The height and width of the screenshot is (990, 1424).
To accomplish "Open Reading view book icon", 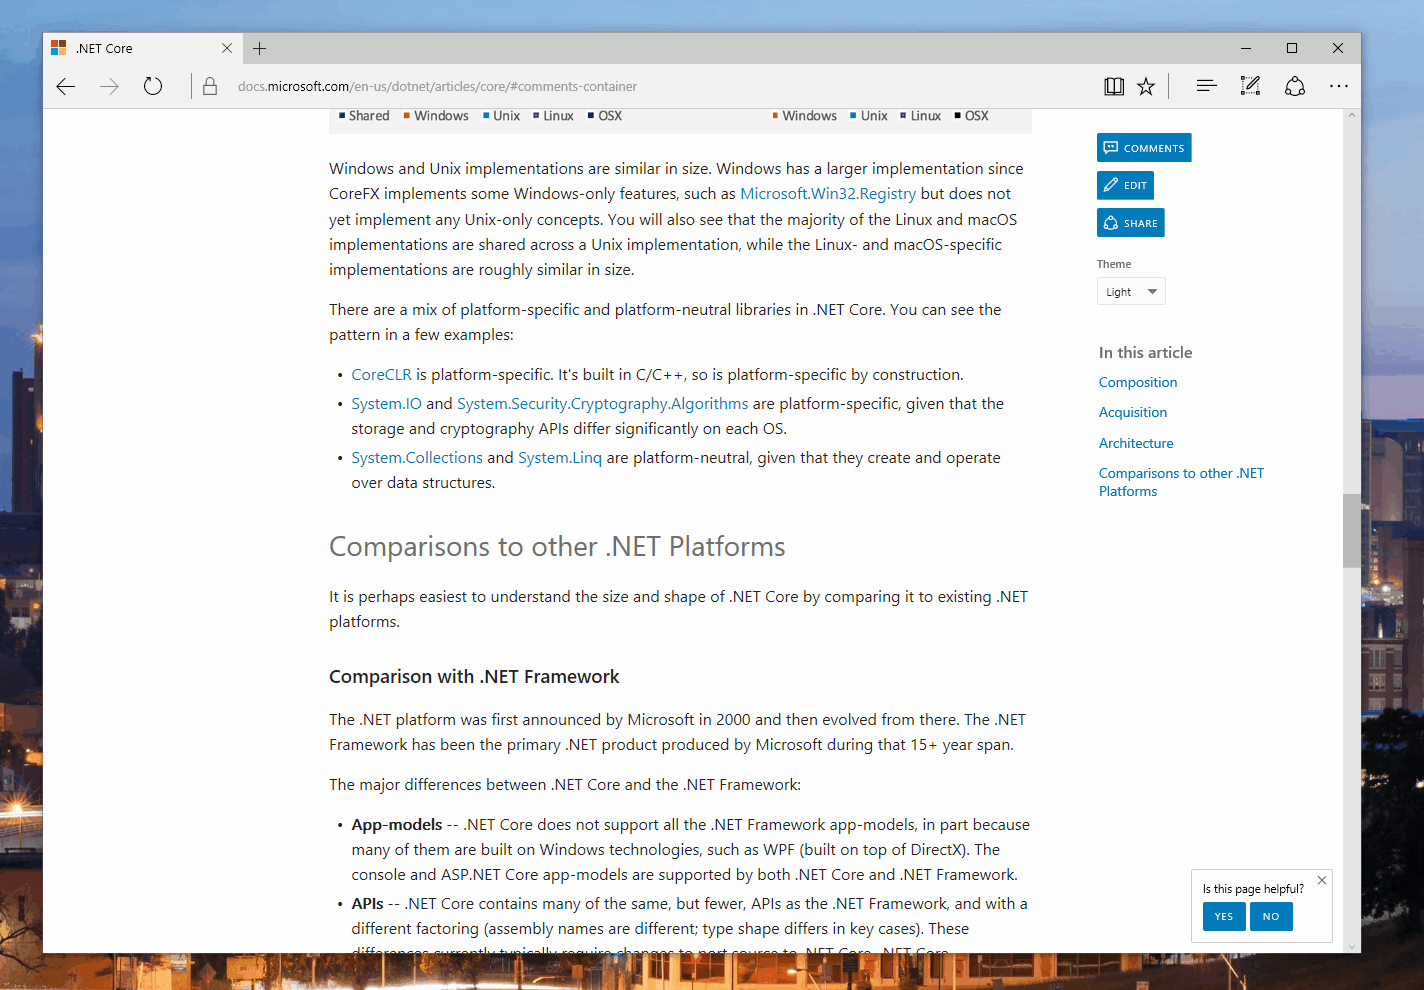I will pyautogui.click(x=1114, y=87).
